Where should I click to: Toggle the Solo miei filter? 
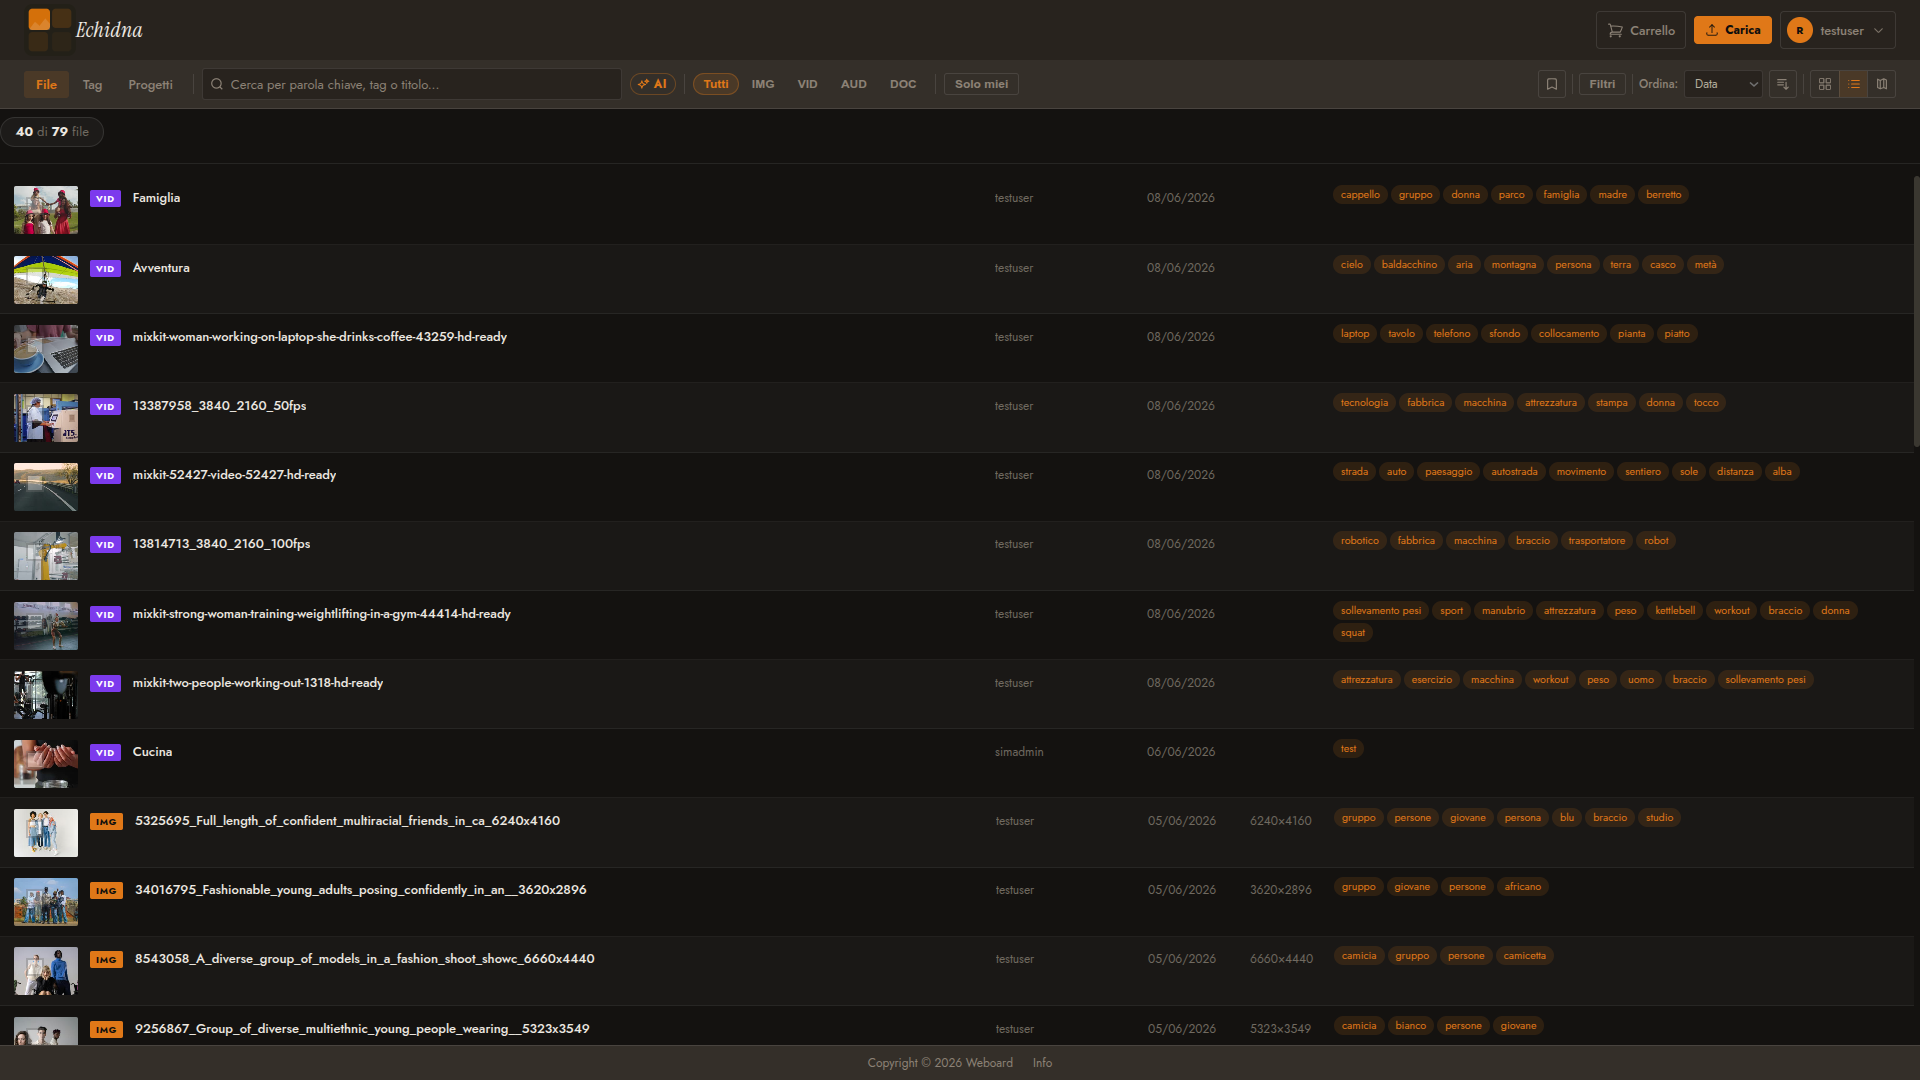click(981, 84)
